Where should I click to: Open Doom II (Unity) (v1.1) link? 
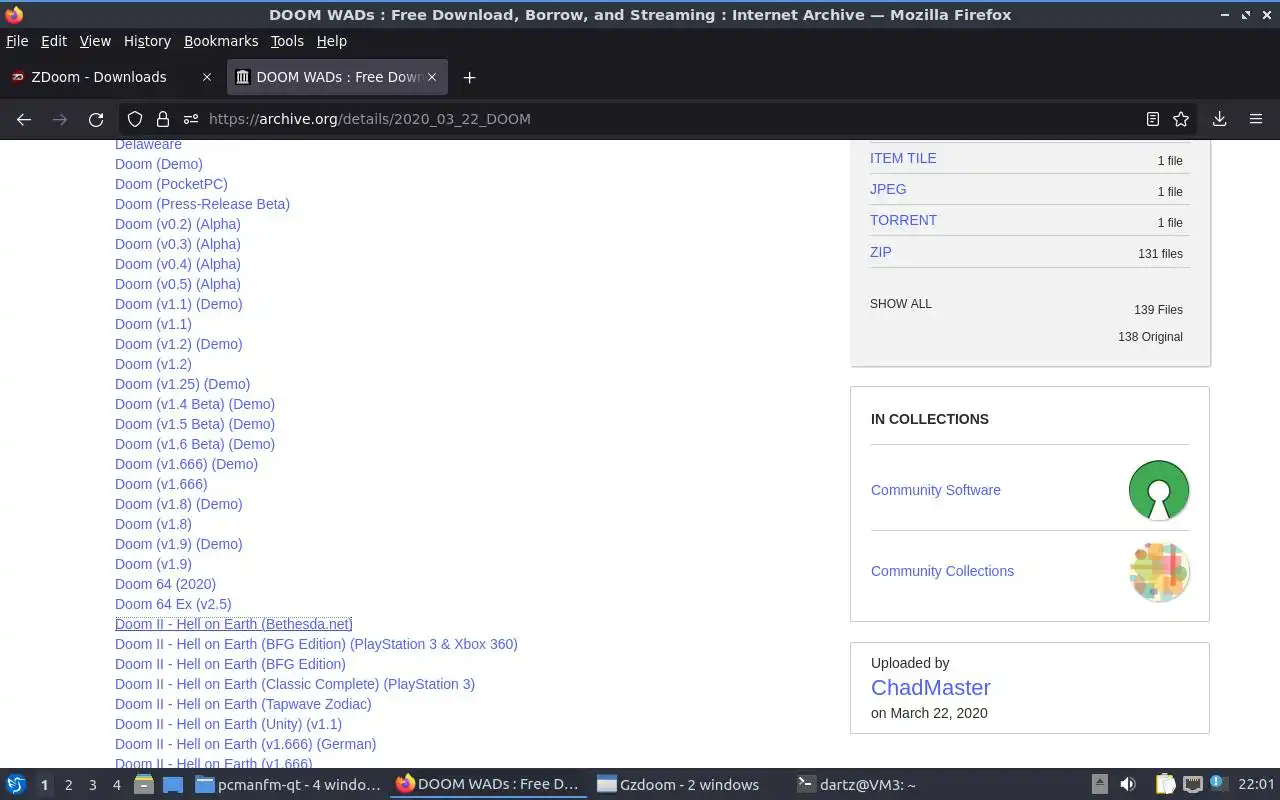(x=228, y=724)
